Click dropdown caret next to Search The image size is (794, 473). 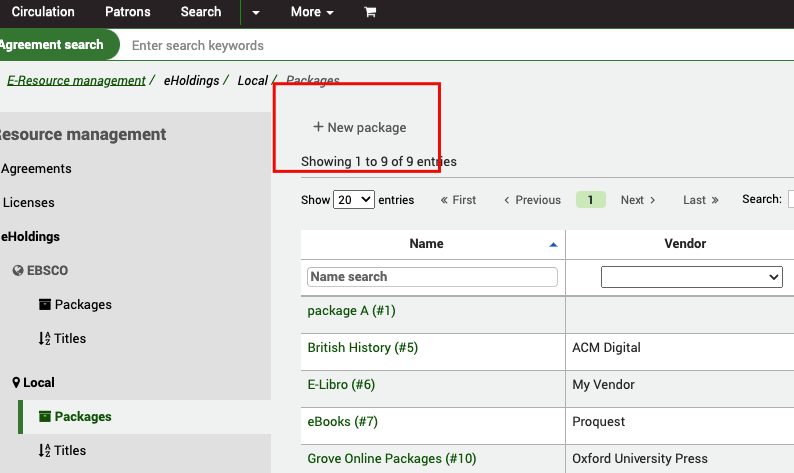pyautogui.click(x=256, y=12)
